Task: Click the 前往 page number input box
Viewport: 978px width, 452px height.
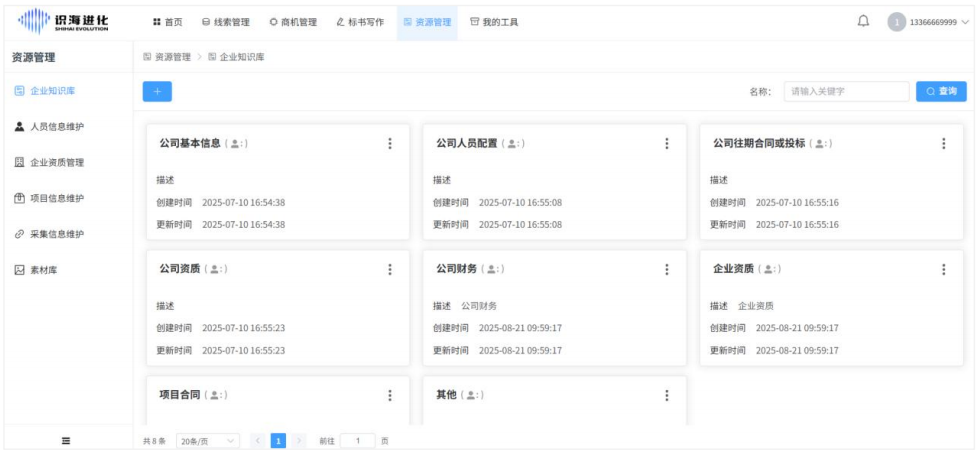Action: 357,440
